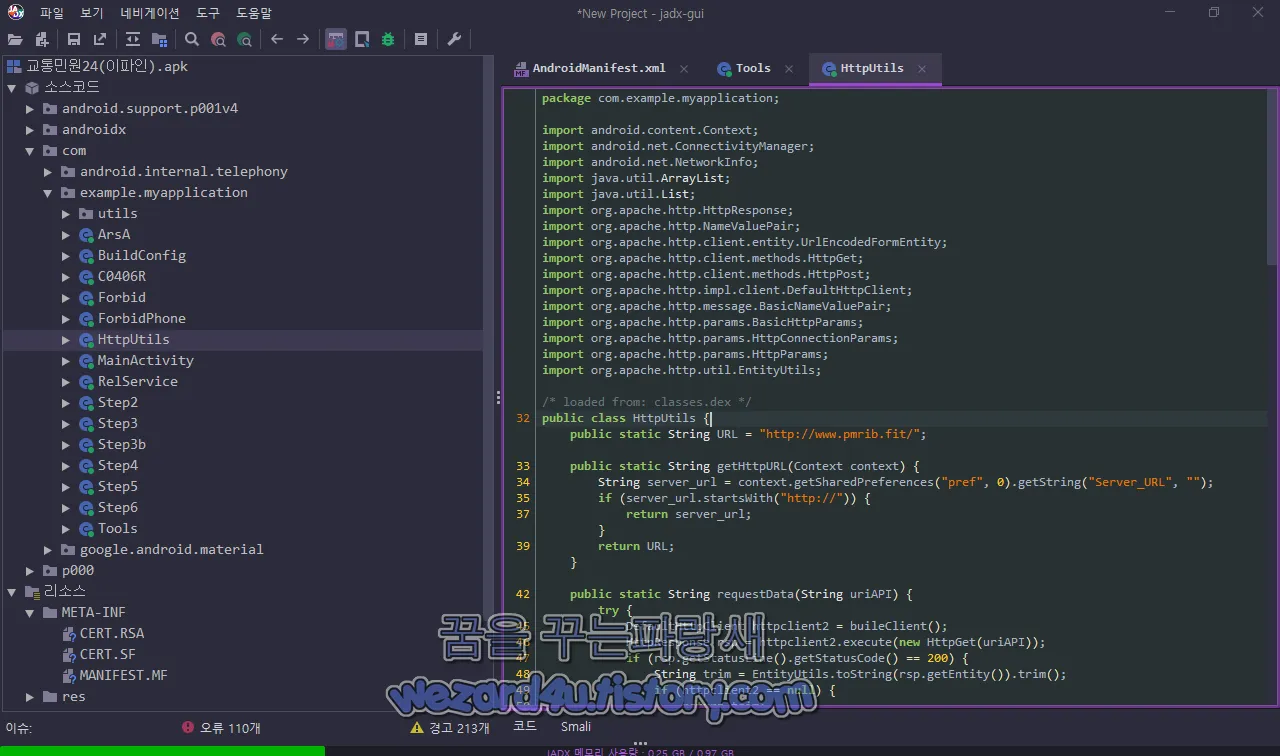This screenshot has height=756, width=1280.
Task: Open the log viewer icon
Action: pos(421,40)
